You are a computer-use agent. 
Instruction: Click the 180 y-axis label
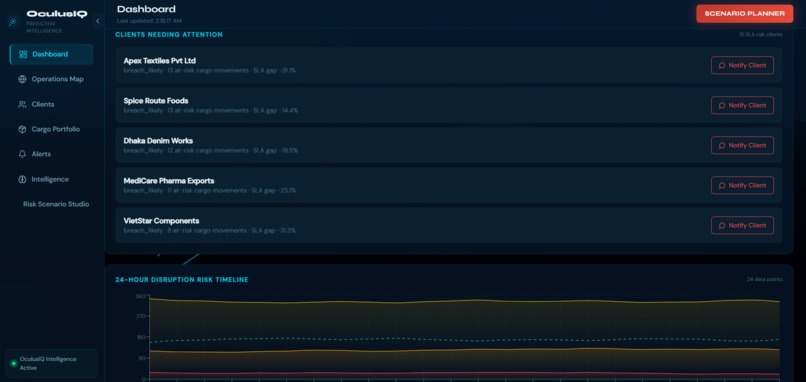pyautogui.click(x=140, y=337)
